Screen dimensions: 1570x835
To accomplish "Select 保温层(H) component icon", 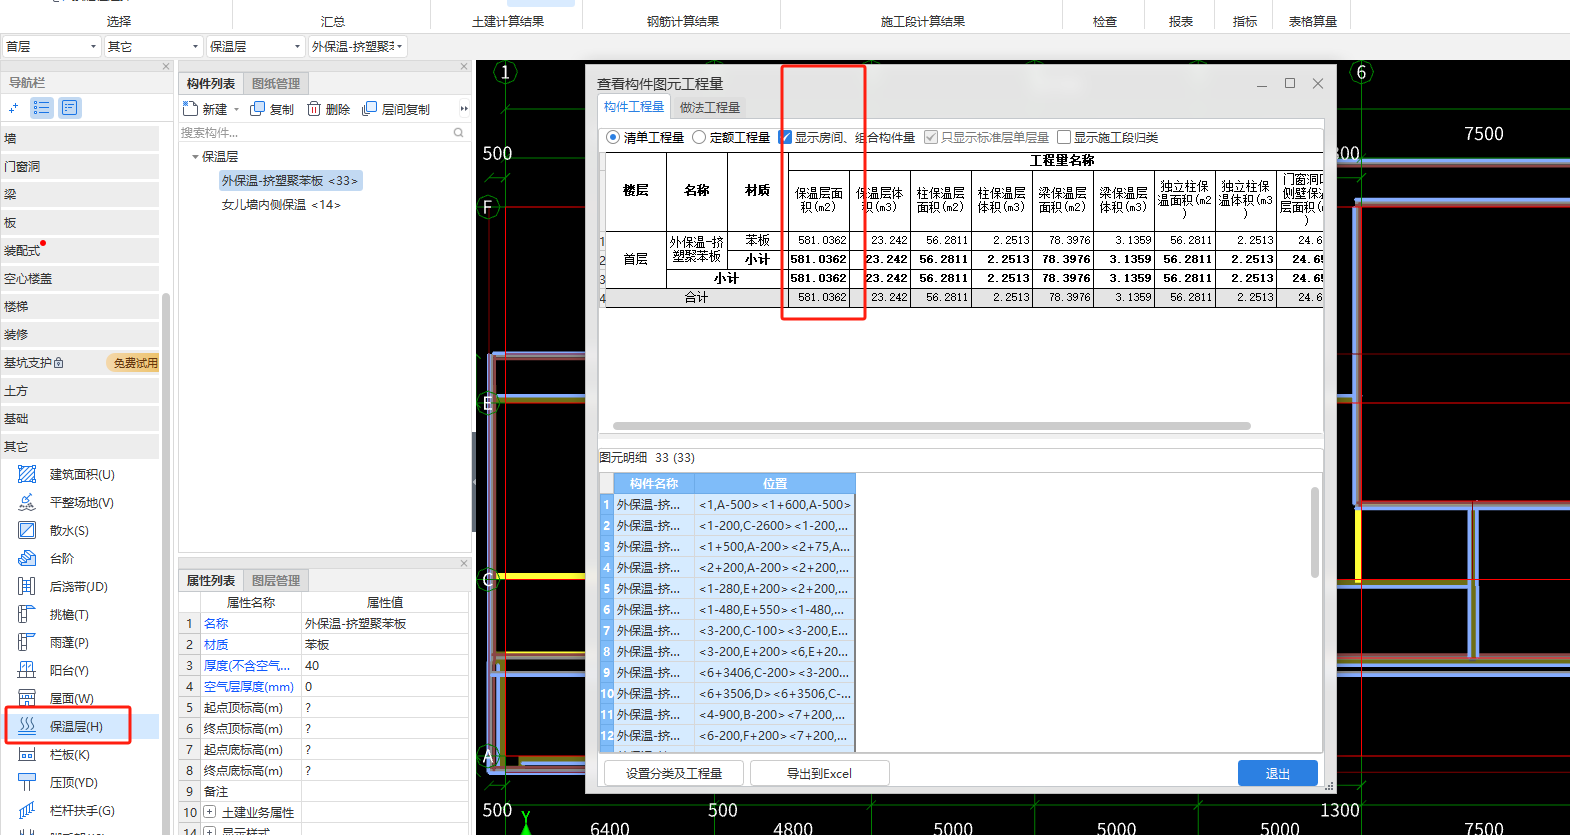I will [x=27, y=726].
